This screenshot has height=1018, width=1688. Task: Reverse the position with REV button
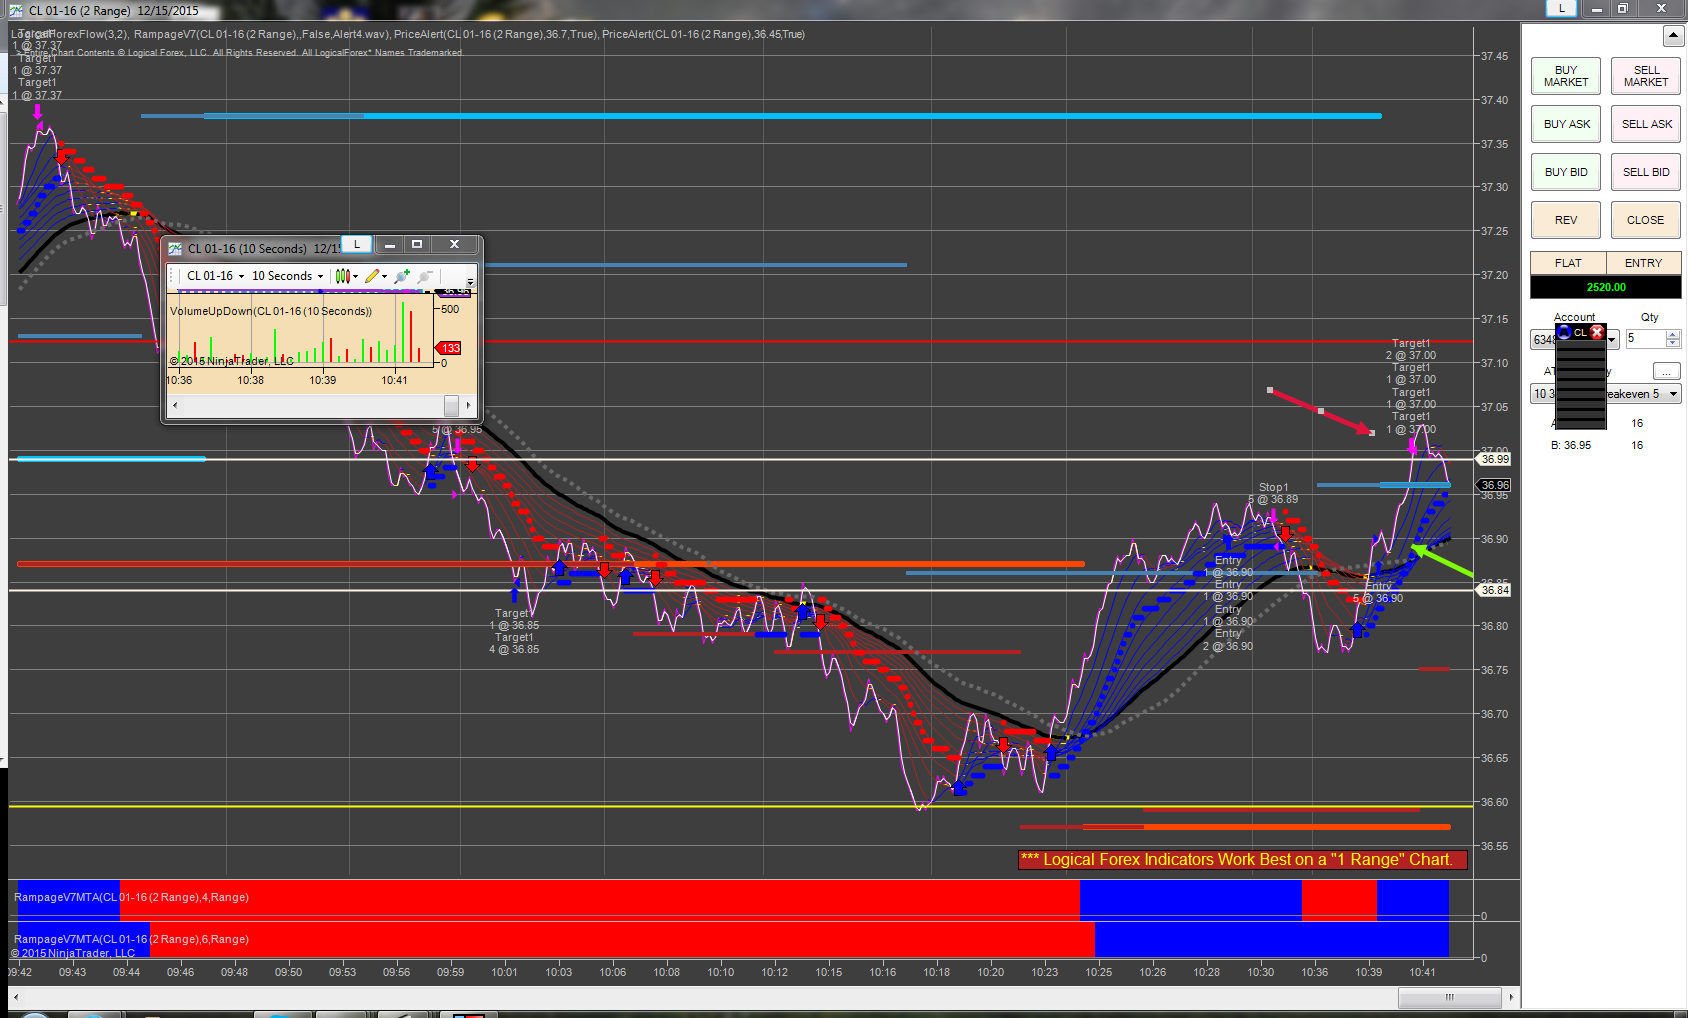tap(1566, 220)
